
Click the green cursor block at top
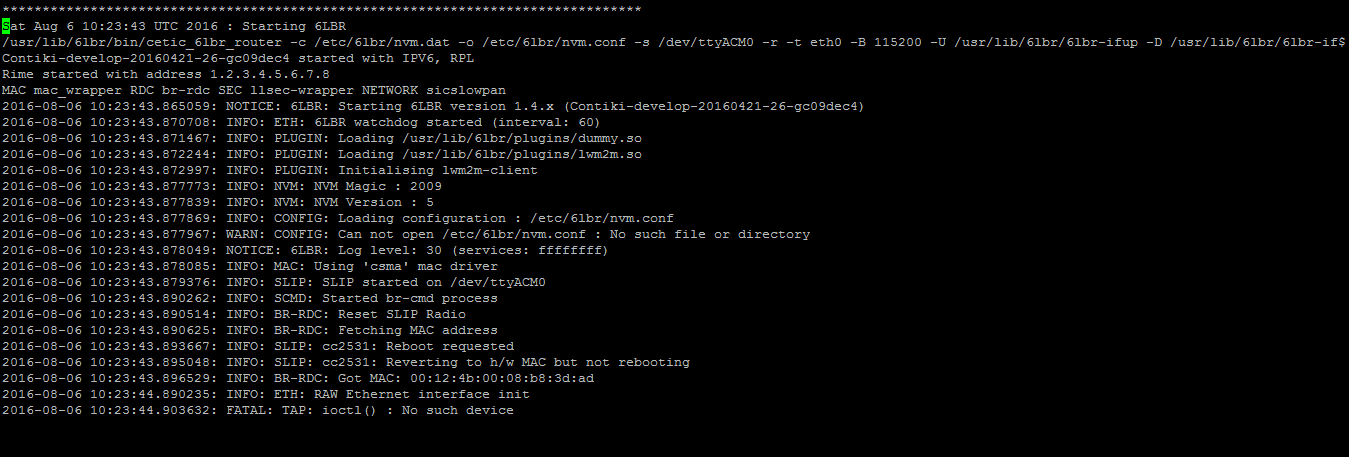pos(6,26)
